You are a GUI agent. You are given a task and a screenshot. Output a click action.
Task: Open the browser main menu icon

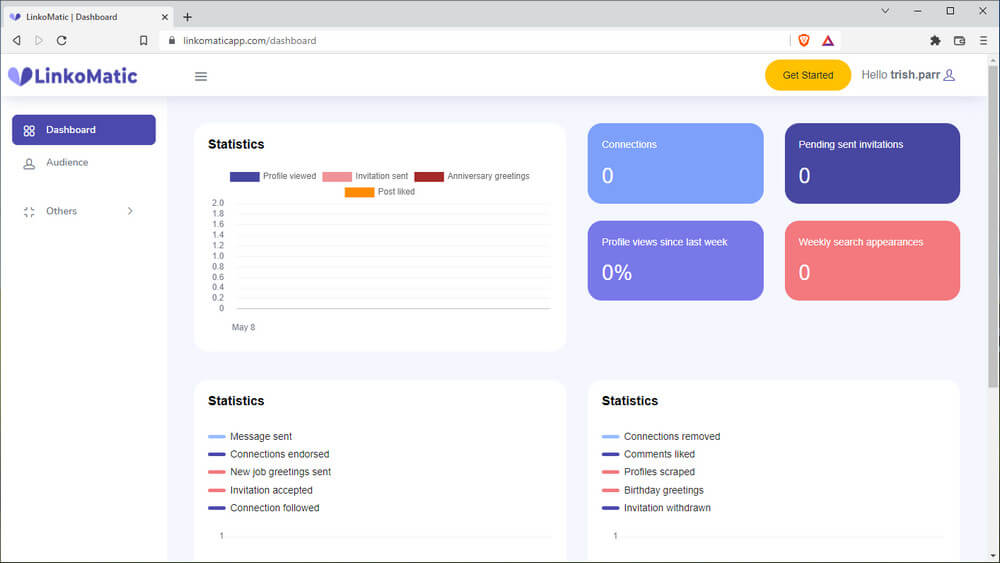[x=983, y=41]
